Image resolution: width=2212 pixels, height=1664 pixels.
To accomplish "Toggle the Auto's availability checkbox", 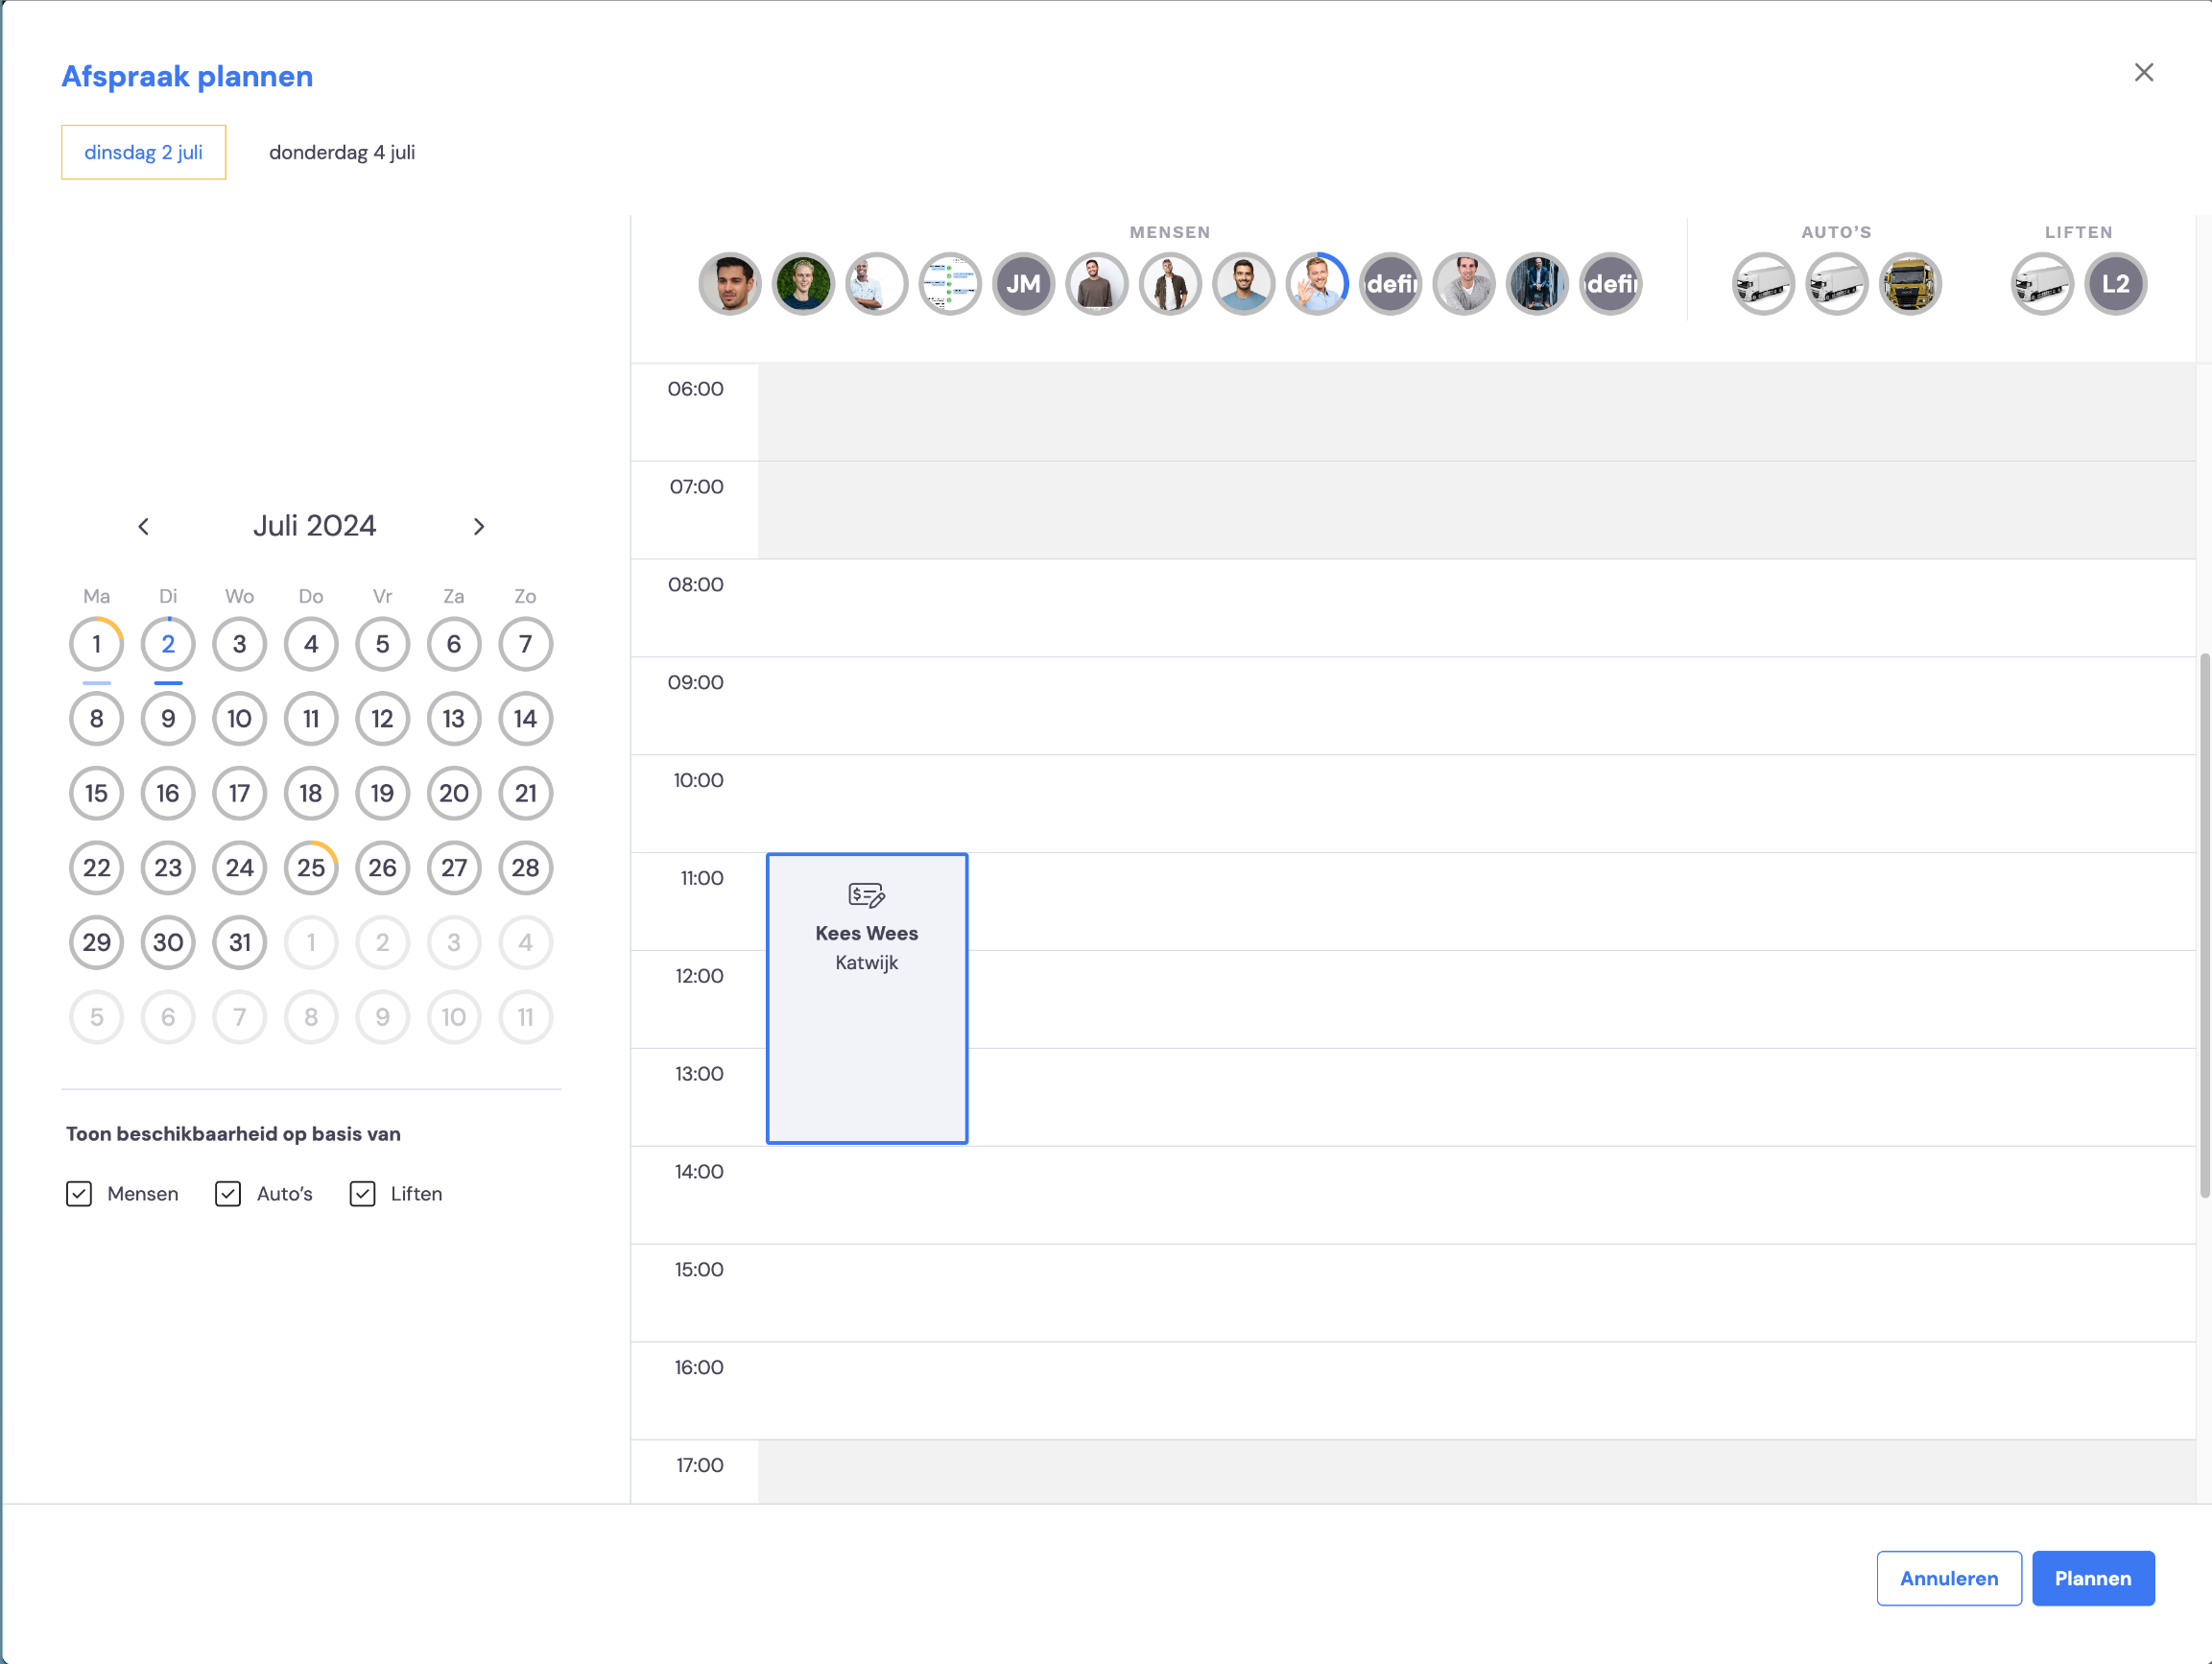I will [x=228, y=1194].
